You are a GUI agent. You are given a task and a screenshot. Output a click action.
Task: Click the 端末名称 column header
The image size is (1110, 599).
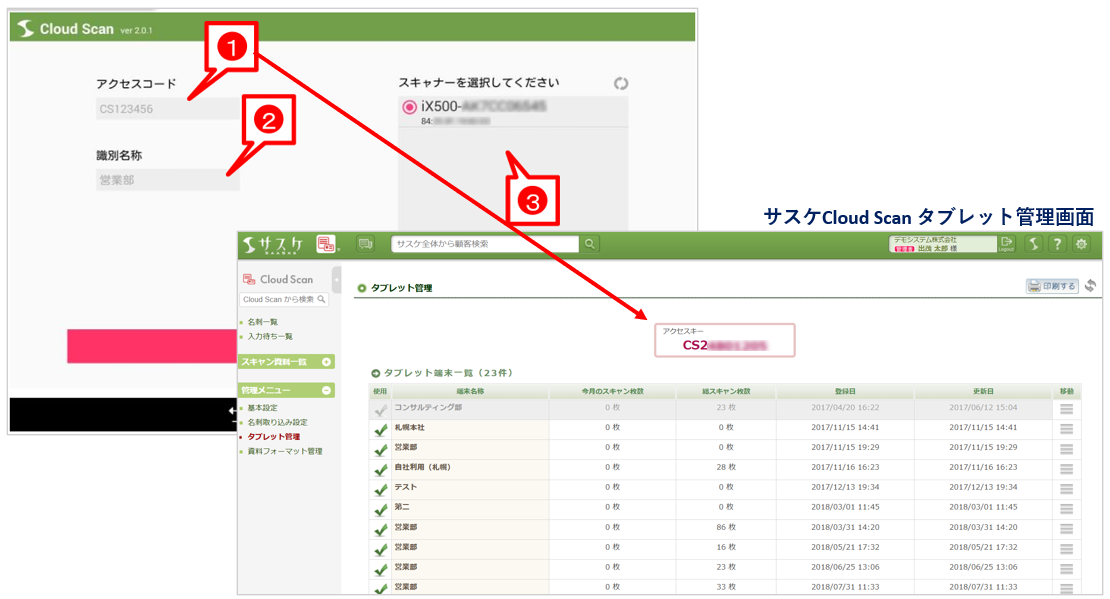(x=470, y=391)
